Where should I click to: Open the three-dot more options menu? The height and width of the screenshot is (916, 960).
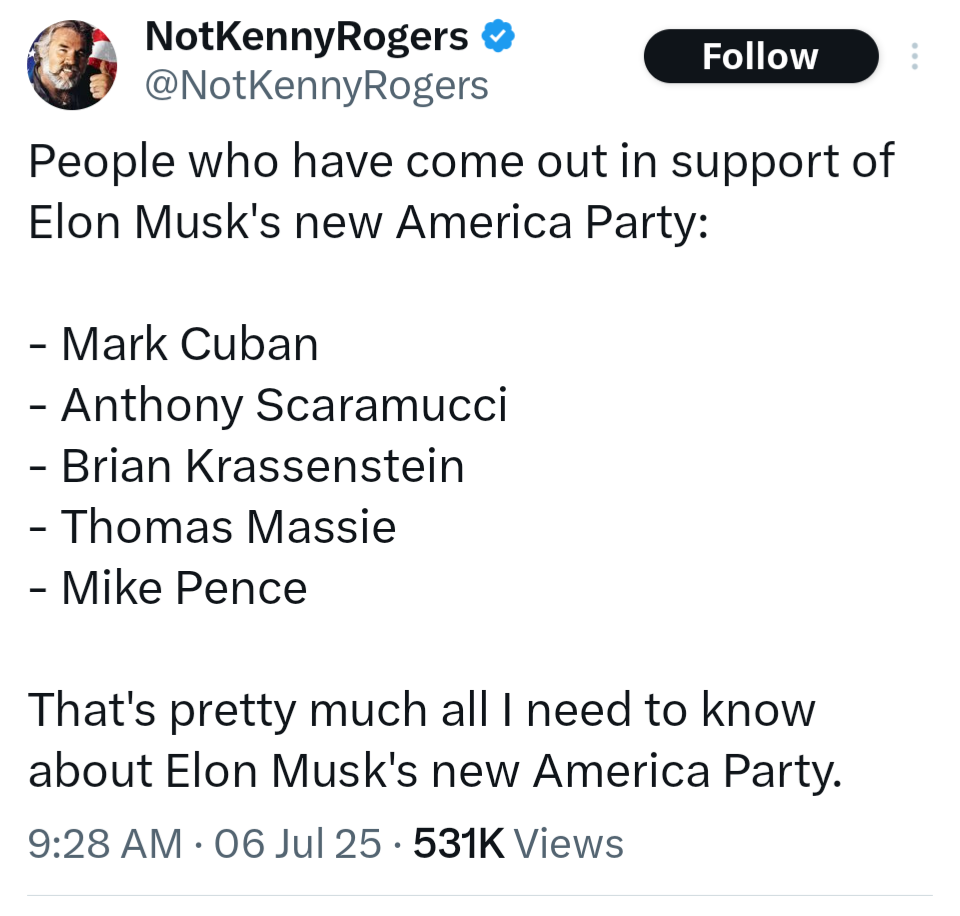914,56
